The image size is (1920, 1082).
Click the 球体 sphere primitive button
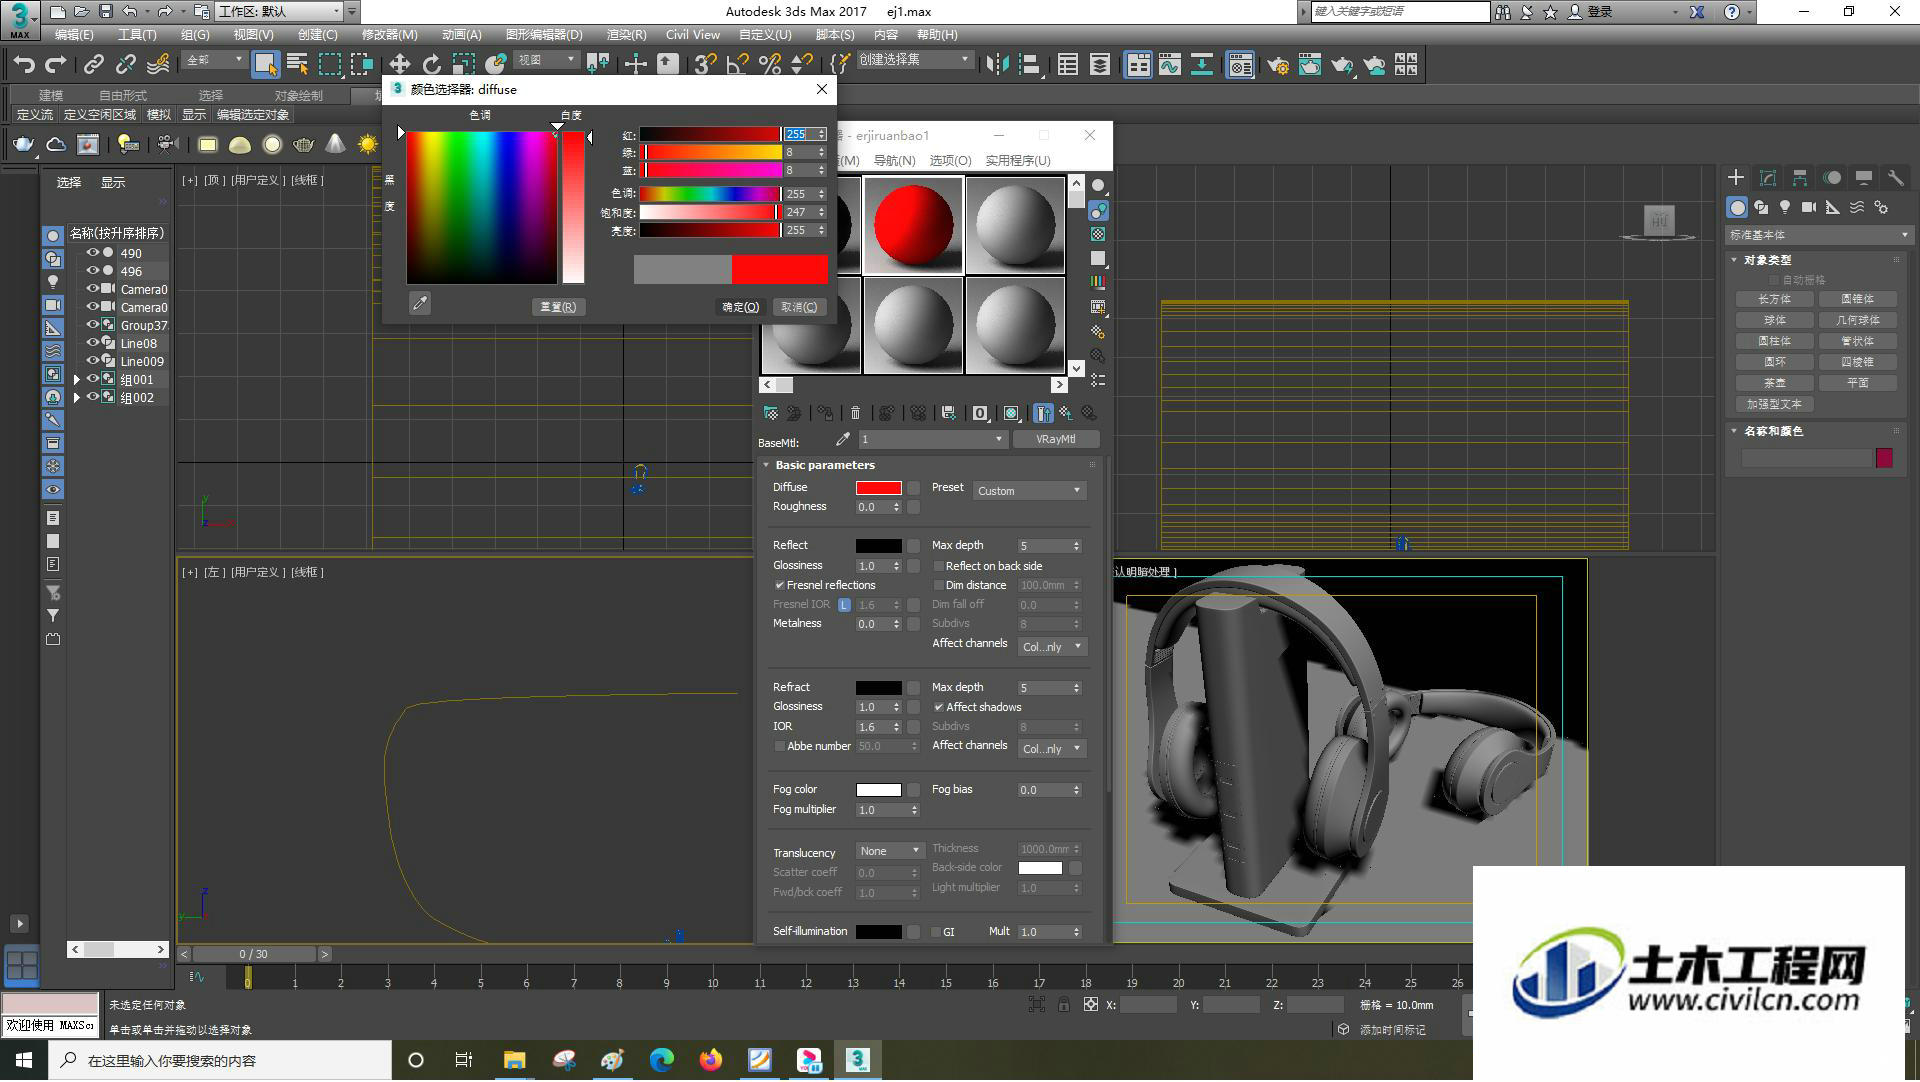pyautogui.click(x=1775, y=321)
